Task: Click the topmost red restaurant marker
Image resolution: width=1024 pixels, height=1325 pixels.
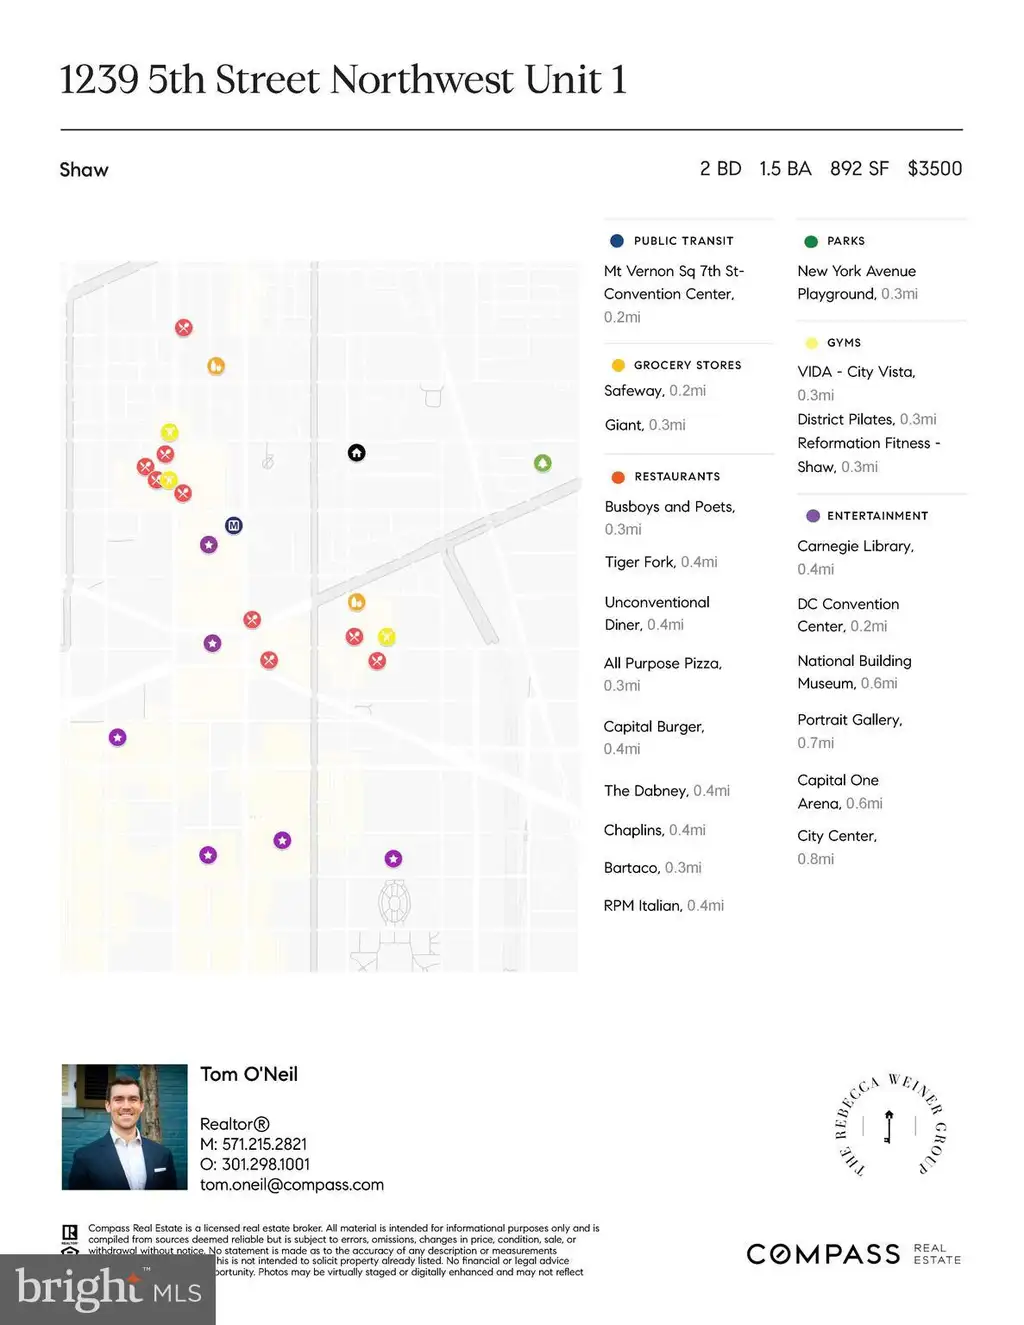Action: pos(183,327)
